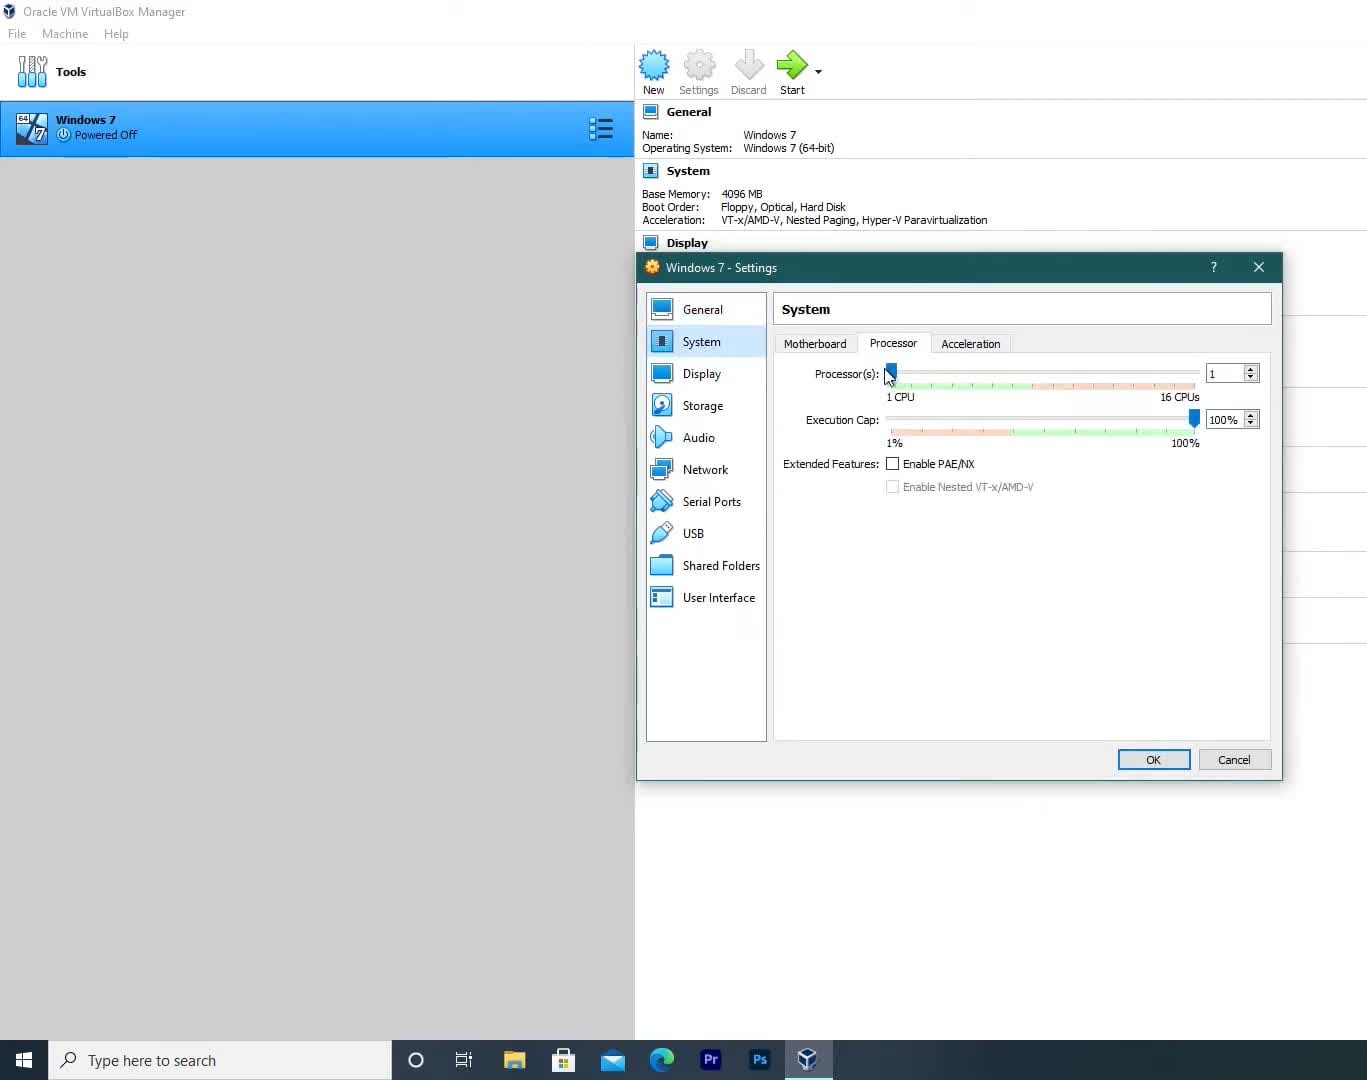Open Microsoft Edge from the taskbar

[661, 1060]
